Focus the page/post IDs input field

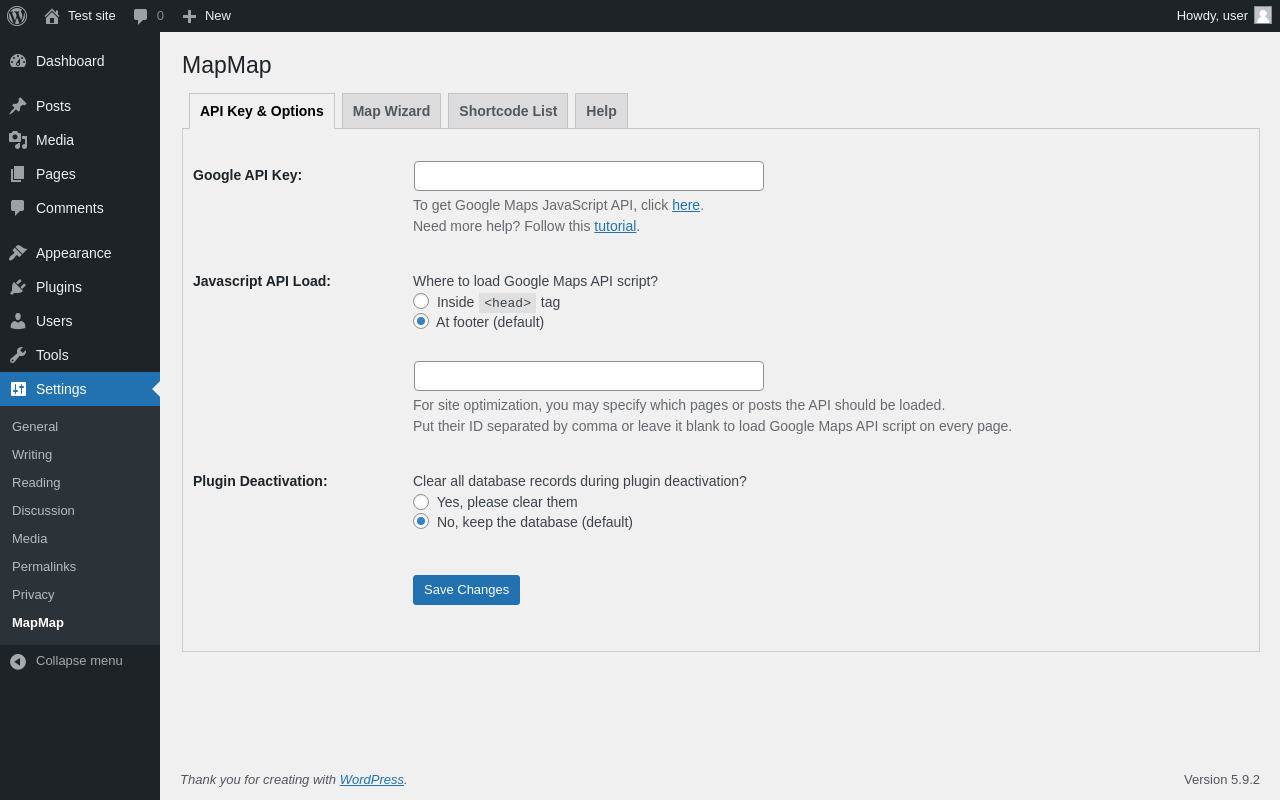589,376
